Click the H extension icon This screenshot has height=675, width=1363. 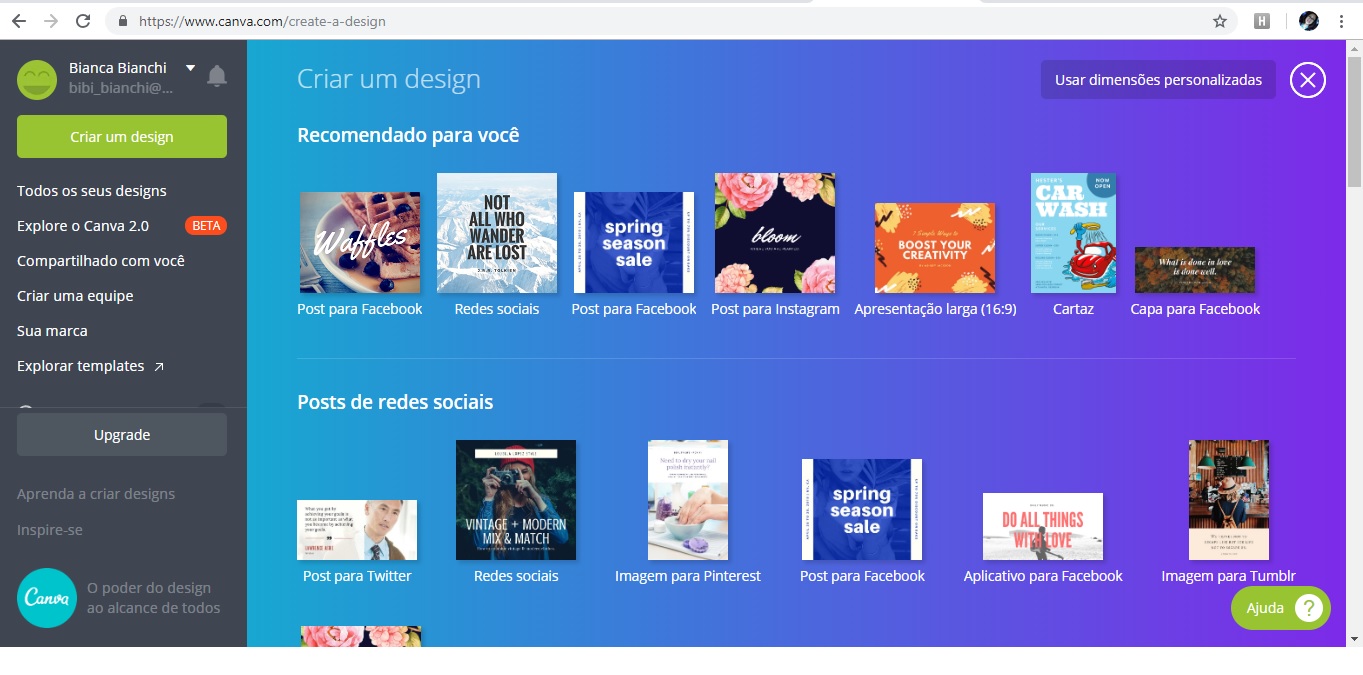[x=1262, y=21]
